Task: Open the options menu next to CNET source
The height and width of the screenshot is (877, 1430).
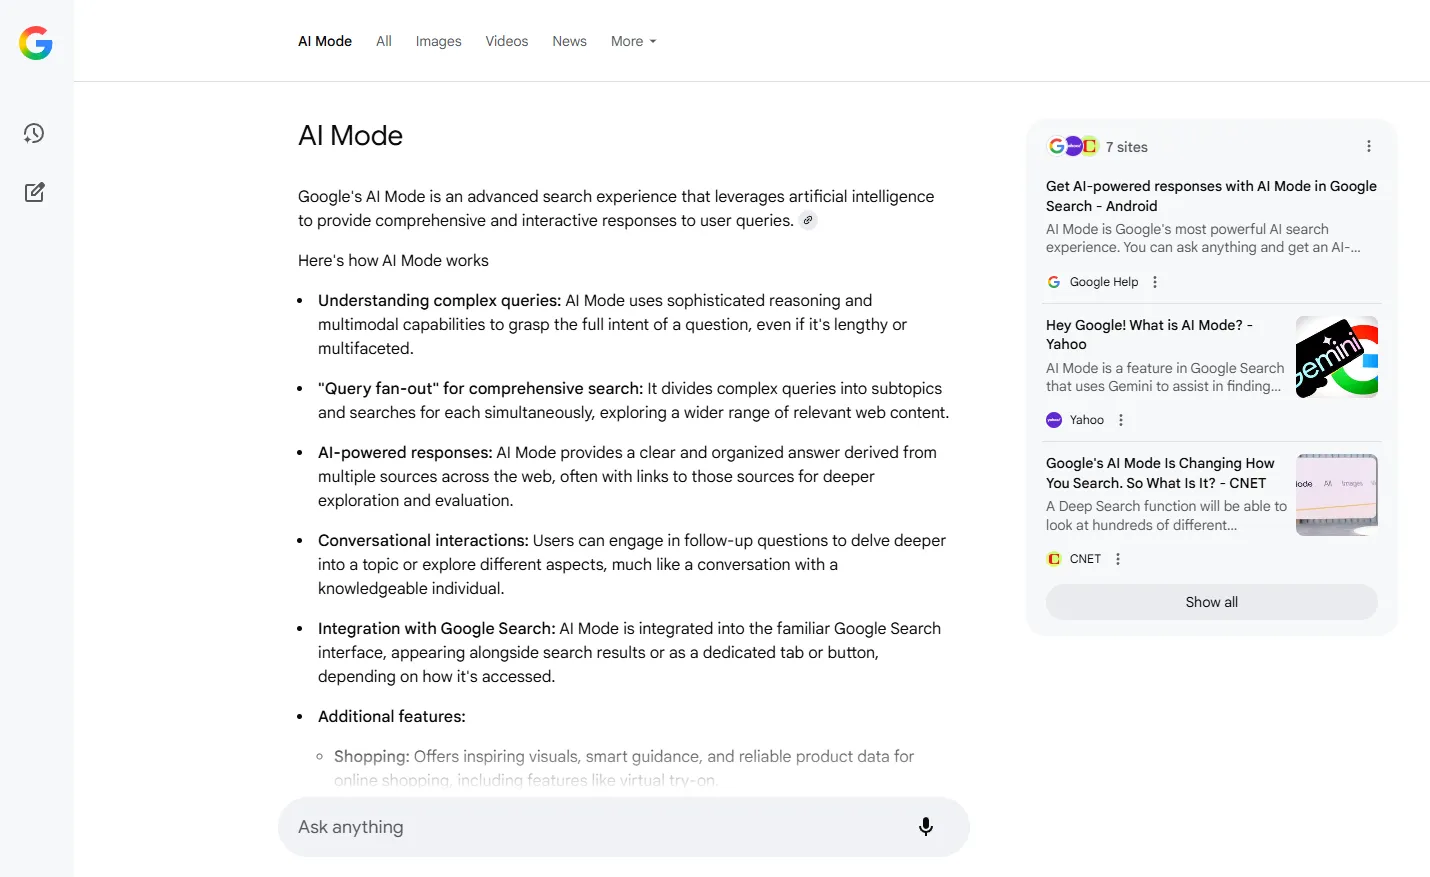Action: [x=1118, y=559]
